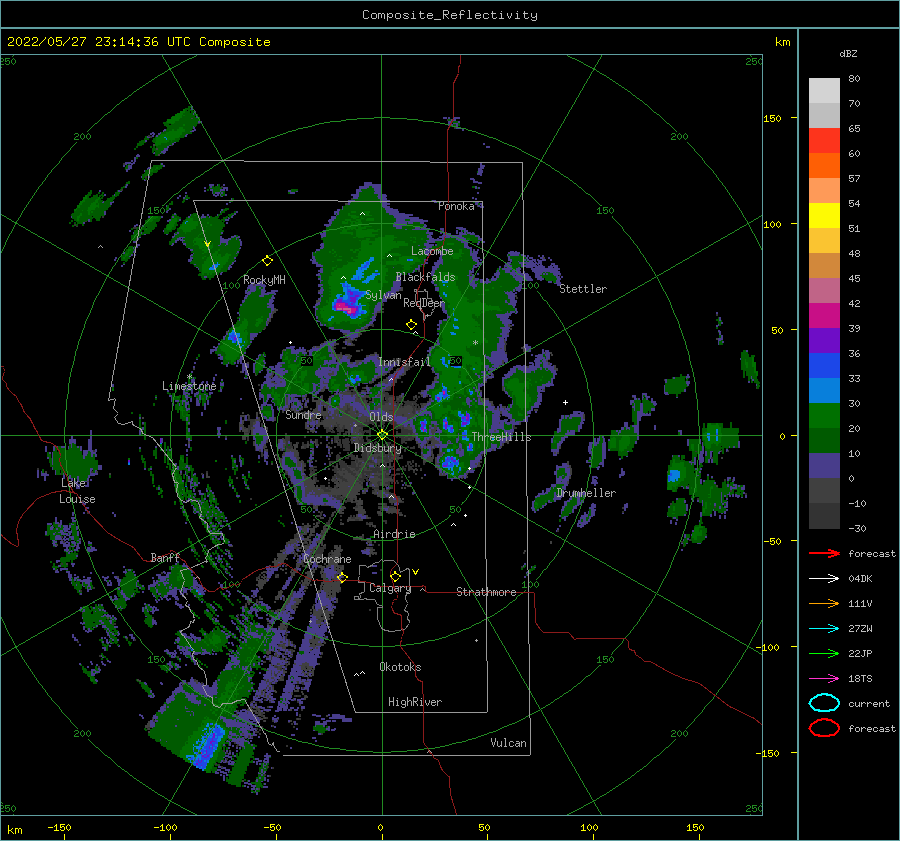Click the '04DK' legend text
The width and height of the screenshot is (900, 841).
[x=860, y=579]
